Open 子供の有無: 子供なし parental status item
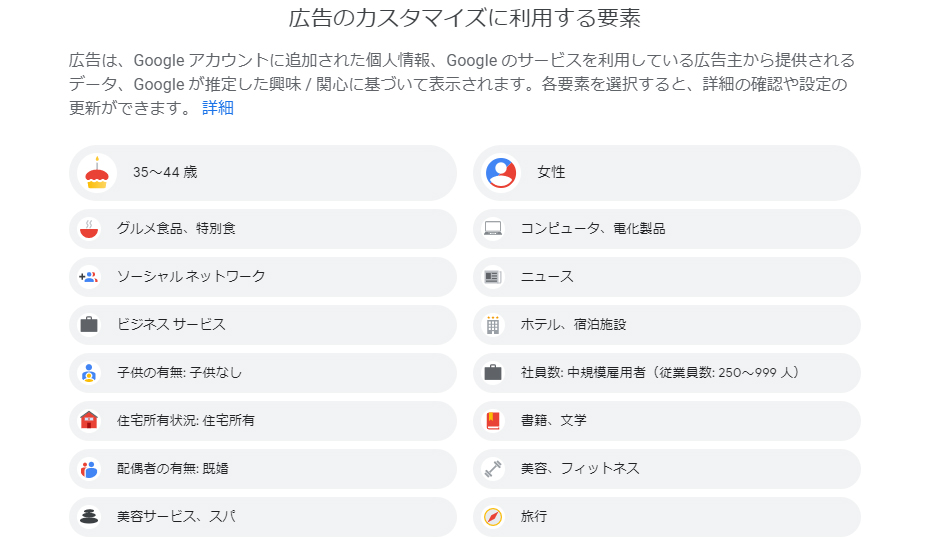This screenshot has width=930, height=544. (x=263, y=373)
